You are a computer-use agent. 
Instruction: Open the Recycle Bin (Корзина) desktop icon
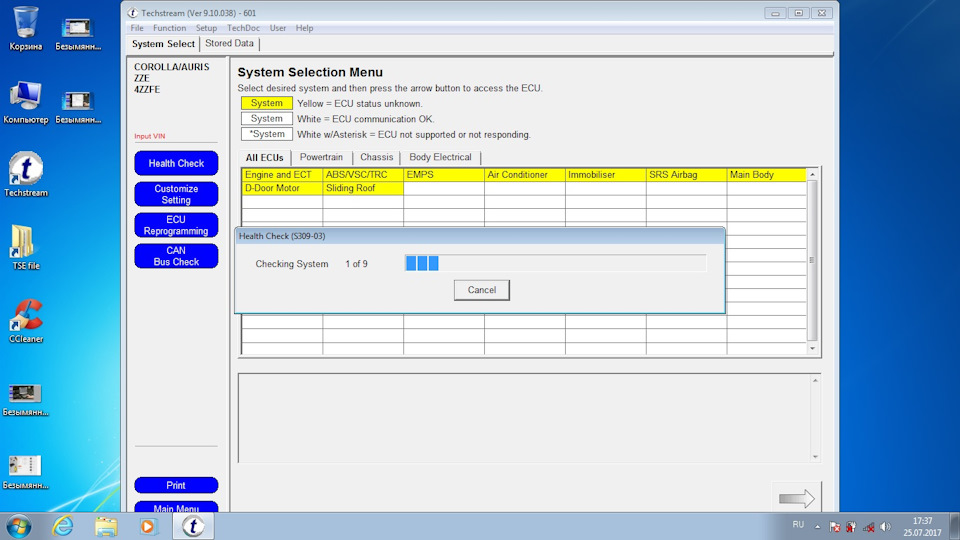26,28
